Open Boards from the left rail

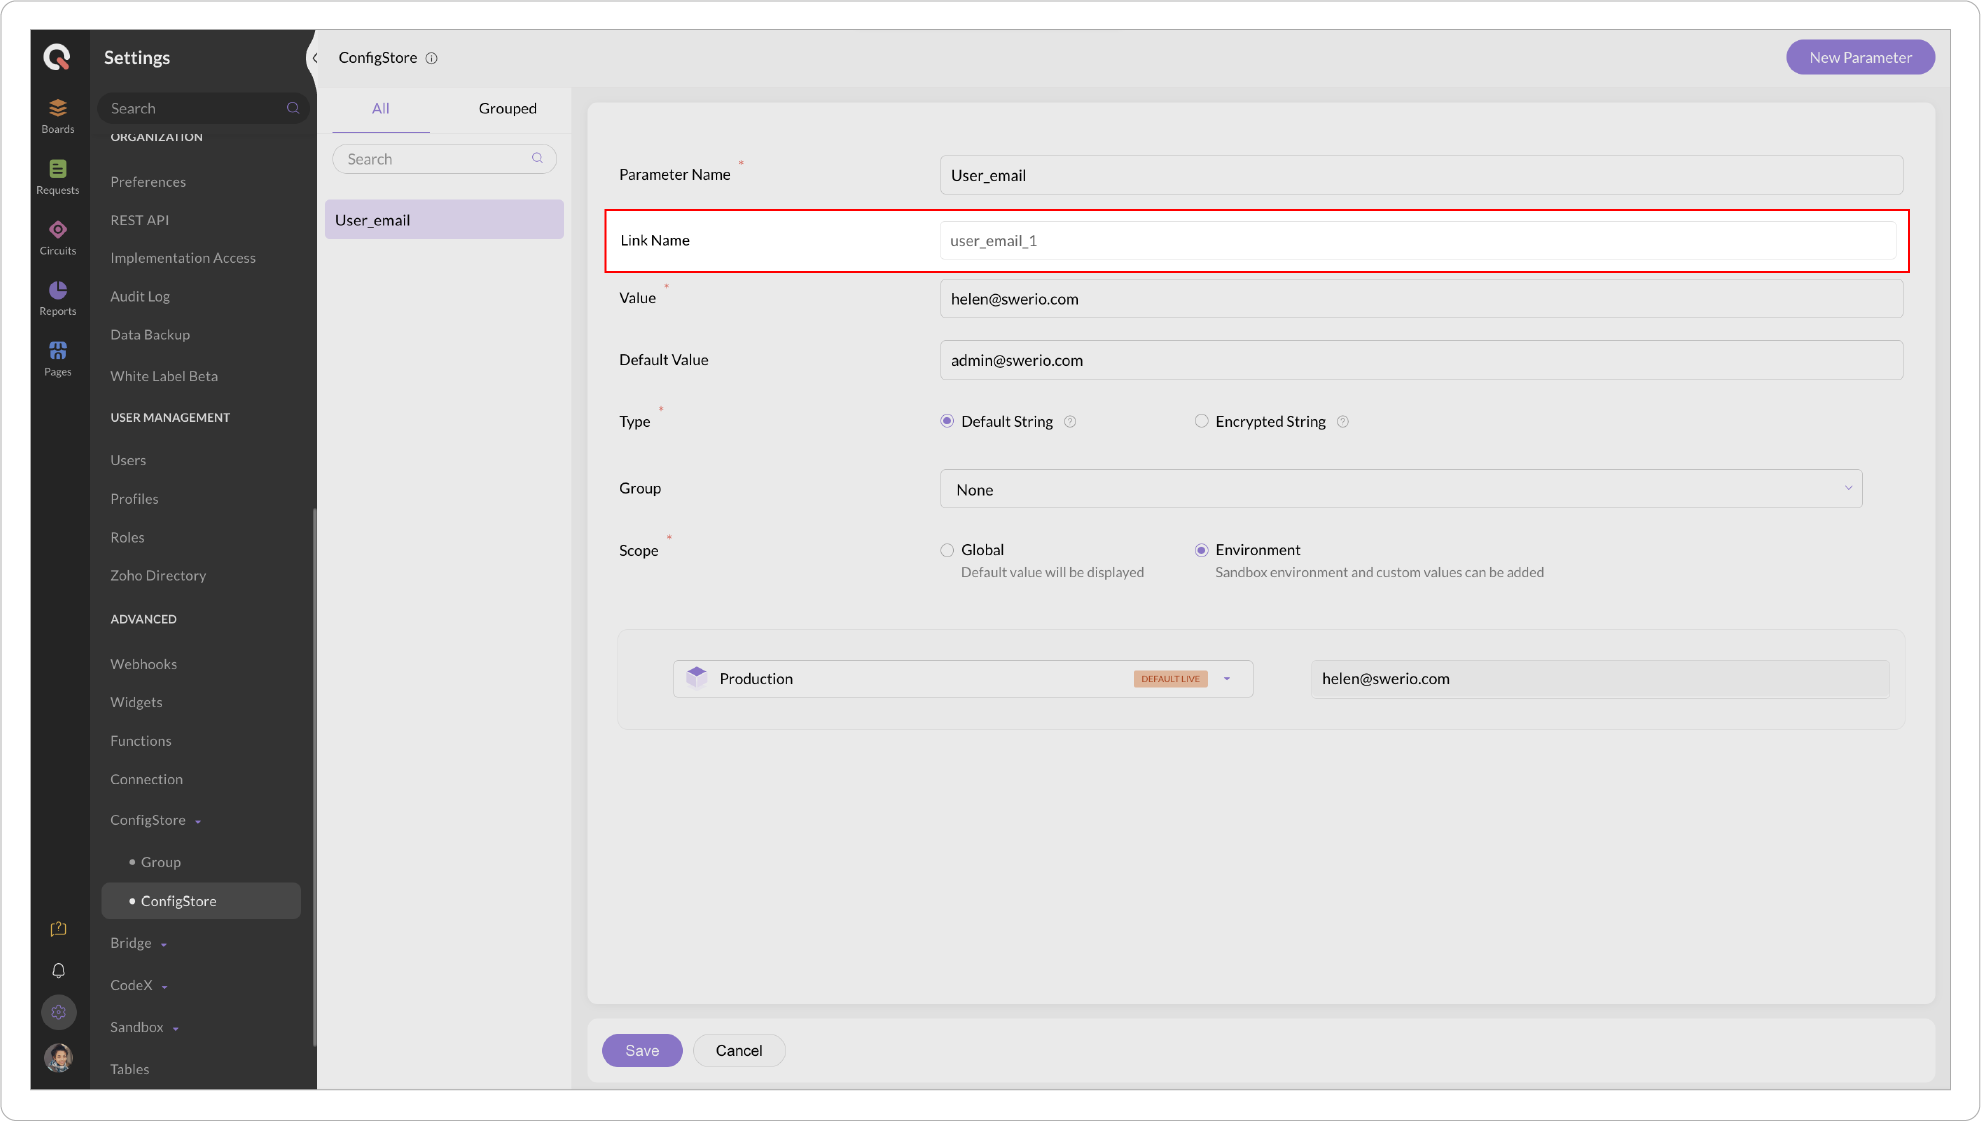58,114
